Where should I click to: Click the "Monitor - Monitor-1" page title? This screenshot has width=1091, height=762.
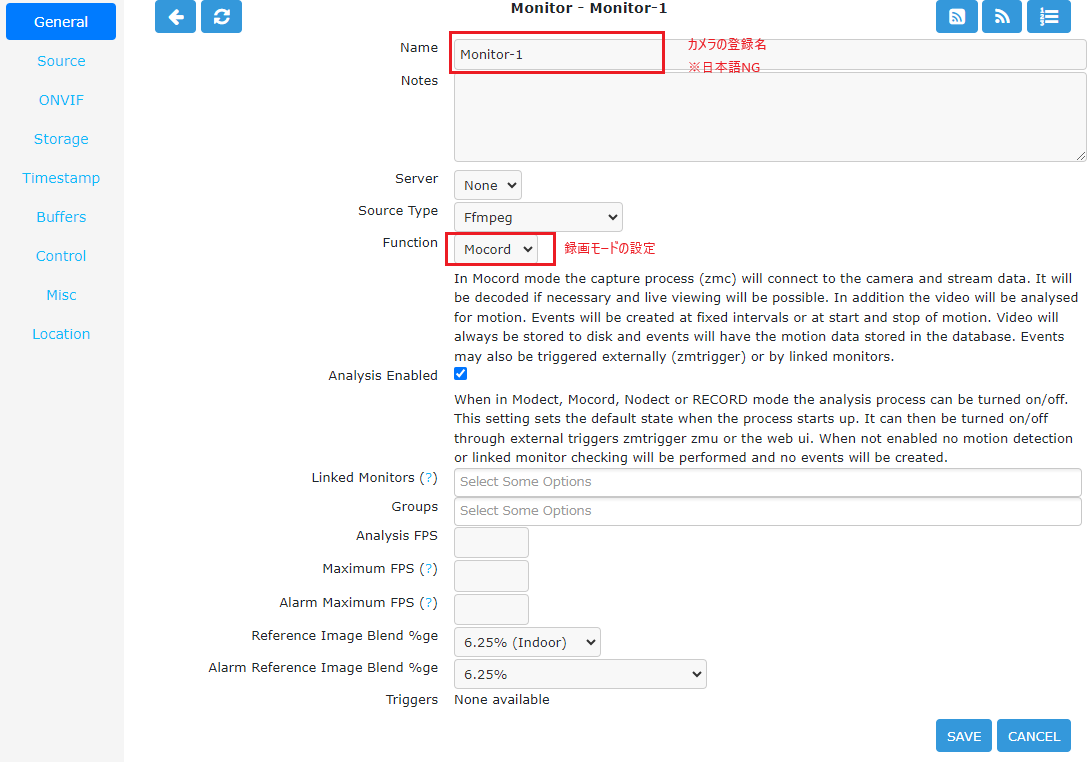pos(589,8)
